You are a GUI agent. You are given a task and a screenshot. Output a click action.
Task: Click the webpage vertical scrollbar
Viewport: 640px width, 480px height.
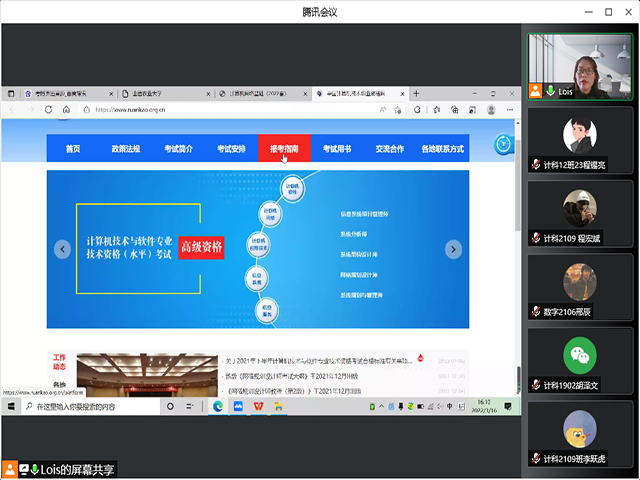pyautogui.click(x=516, y=250)
